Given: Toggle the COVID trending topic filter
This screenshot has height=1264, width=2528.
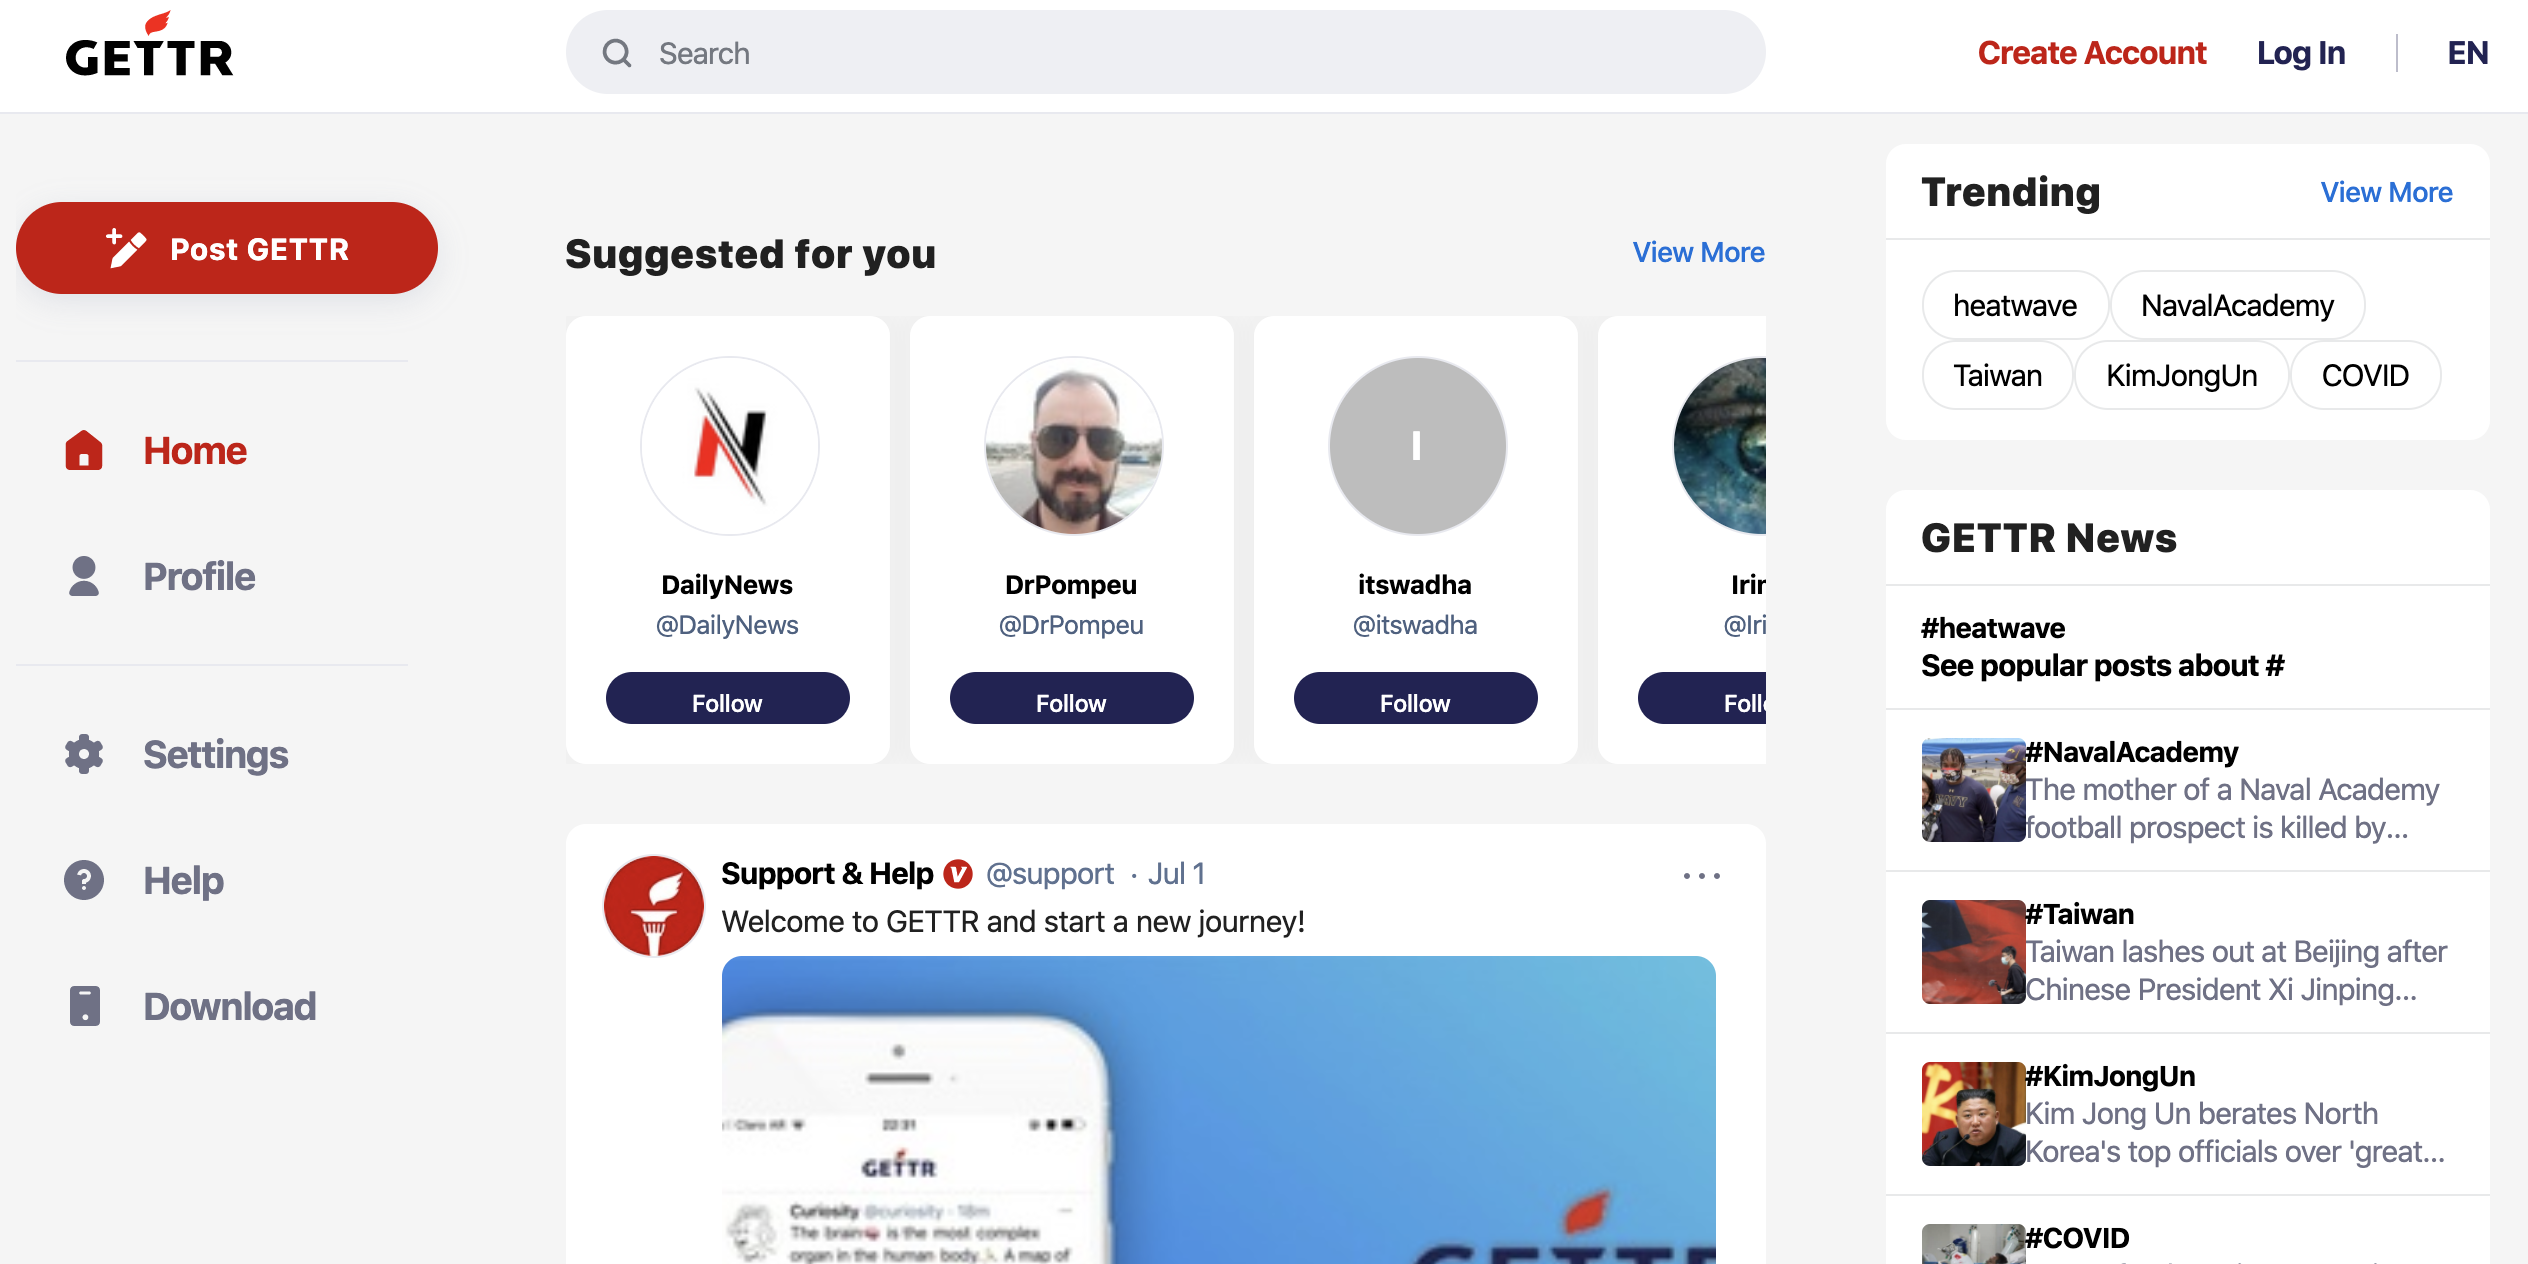Looking at the screenshot, I should point(2365,374).
